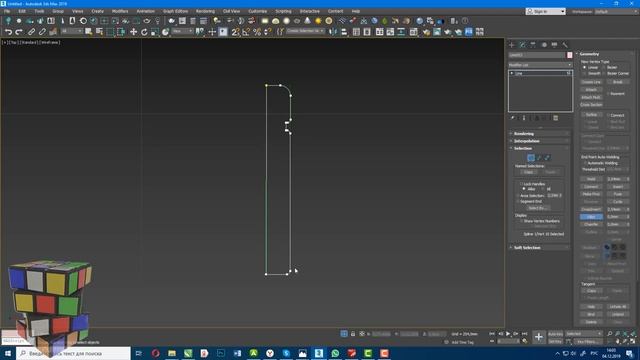Toggle the Percent Snap icon
Viewport: 640px width, 360px height.
(x=257, y=32)
